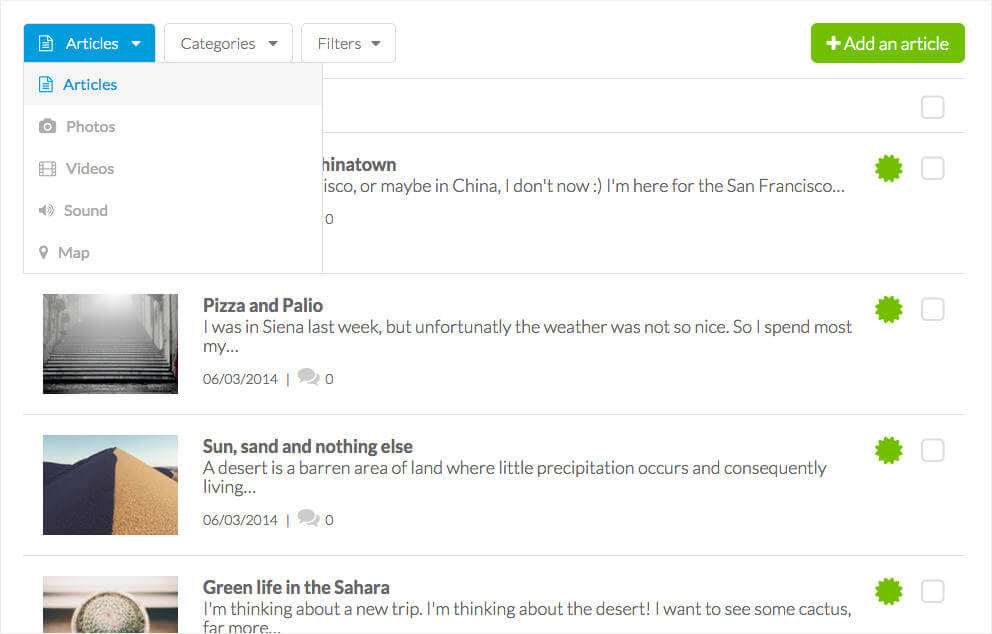Click comments bubble icon under Pizza and Palio
The height and width of the screenshot is (634, 992).
[x=308, y=377]
